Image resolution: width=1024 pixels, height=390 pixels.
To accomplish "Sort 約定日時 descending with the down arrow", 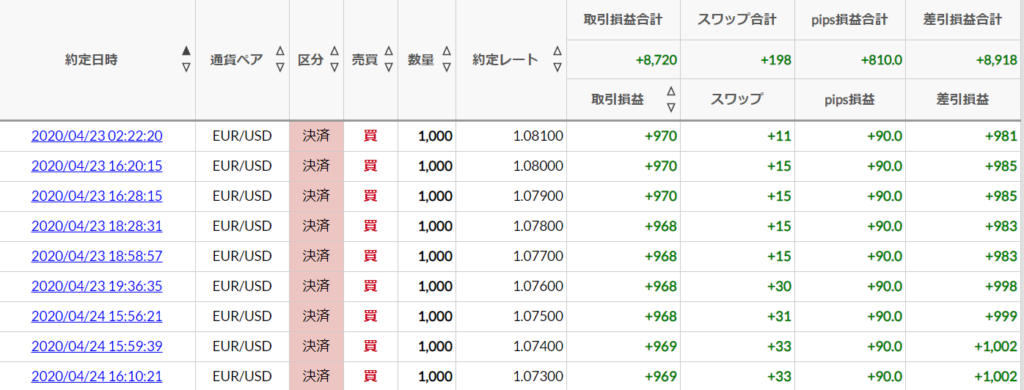I will [x=186, y=67].
